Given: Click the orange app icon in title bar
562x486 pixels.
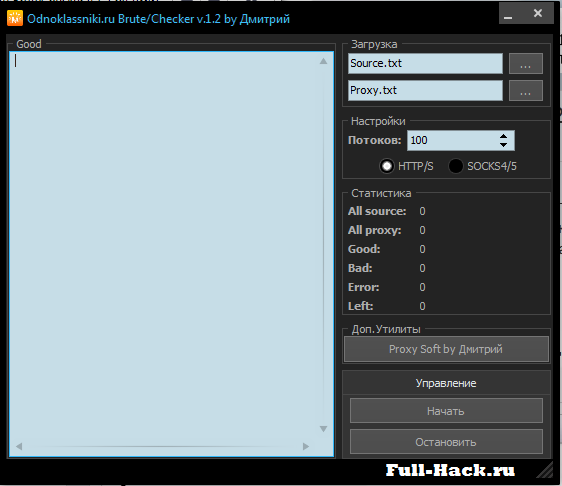Looking at the screenshot, I should pos(15,18).
